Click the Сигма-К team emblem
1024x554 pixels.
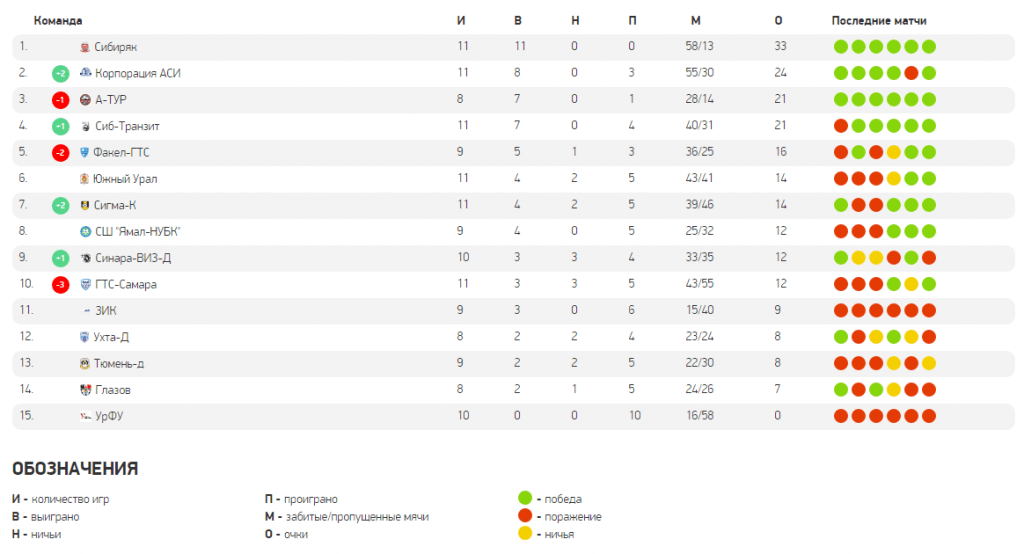click(85, 205)
